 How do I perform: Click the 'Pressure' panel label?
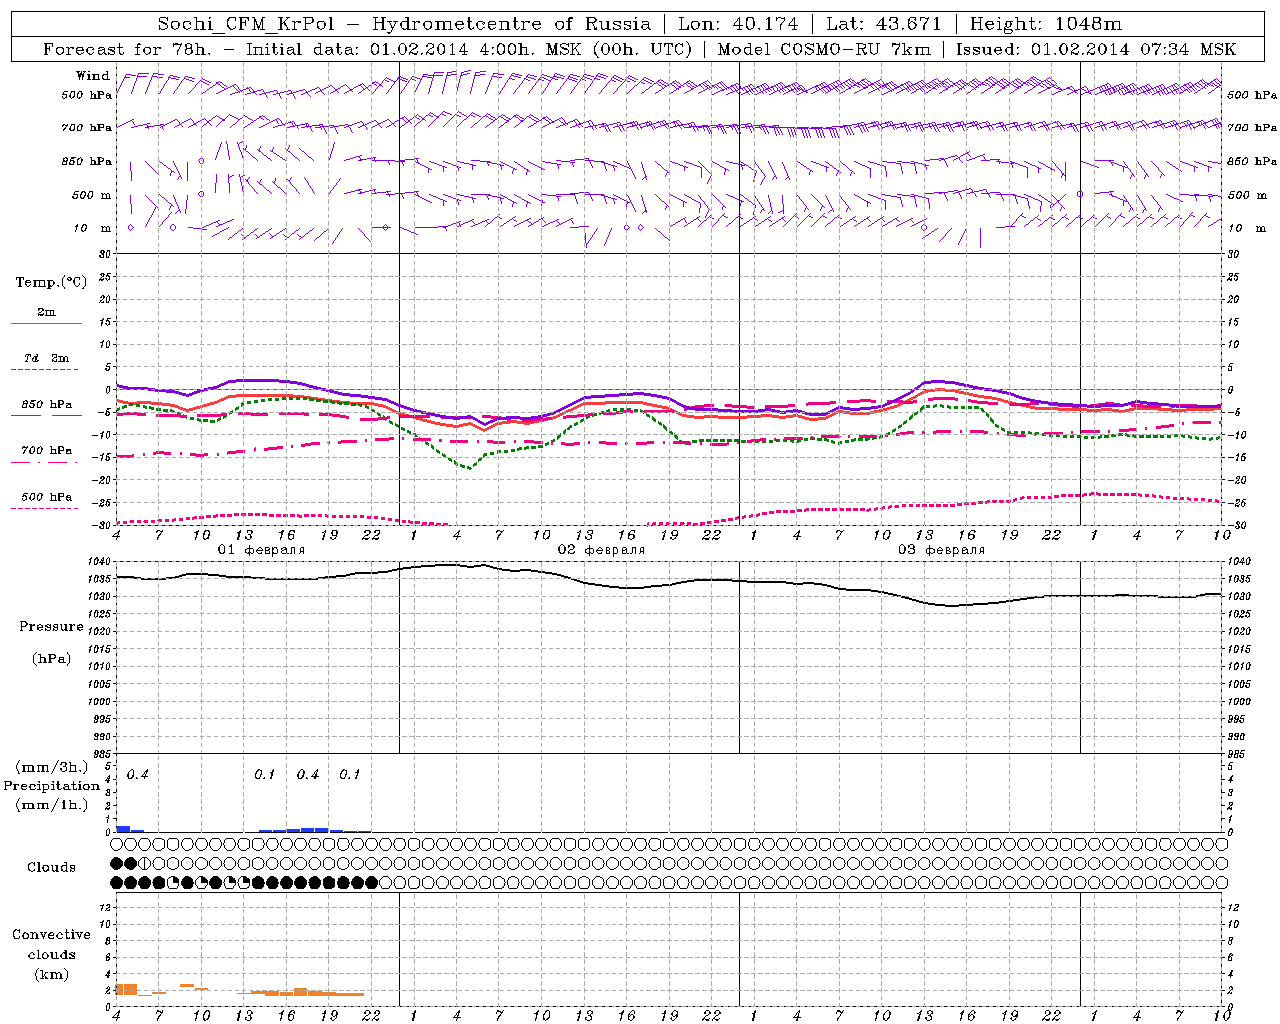click(x=51, y=627)
